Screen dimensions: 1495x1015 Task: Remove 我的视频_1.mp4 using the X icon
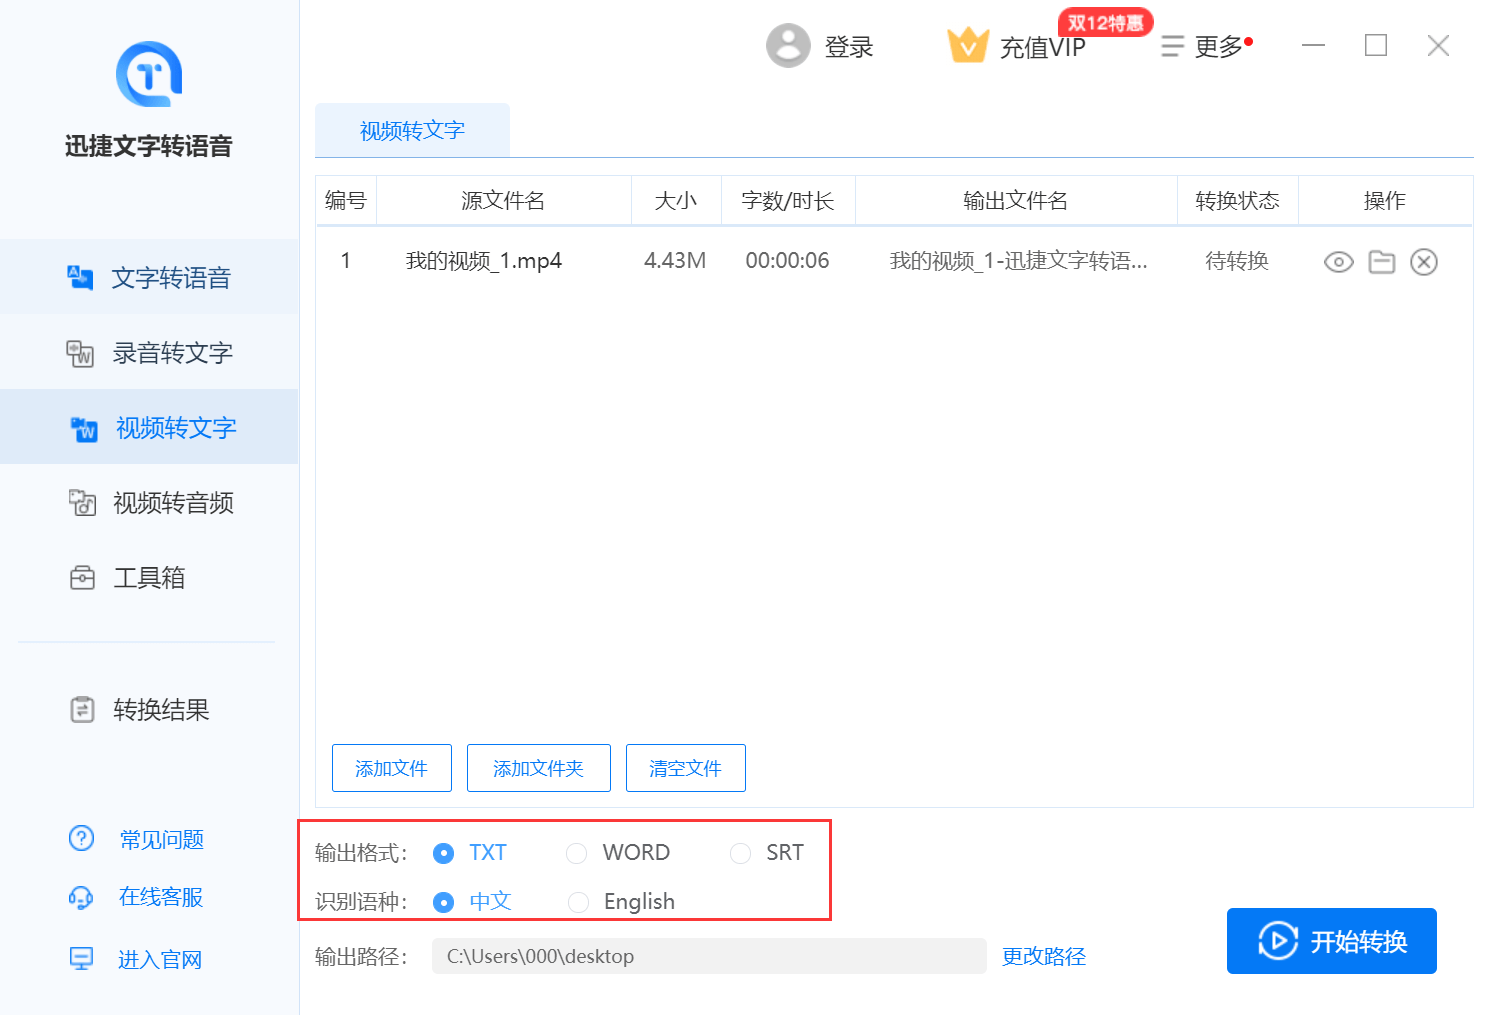coord(1424,261)
